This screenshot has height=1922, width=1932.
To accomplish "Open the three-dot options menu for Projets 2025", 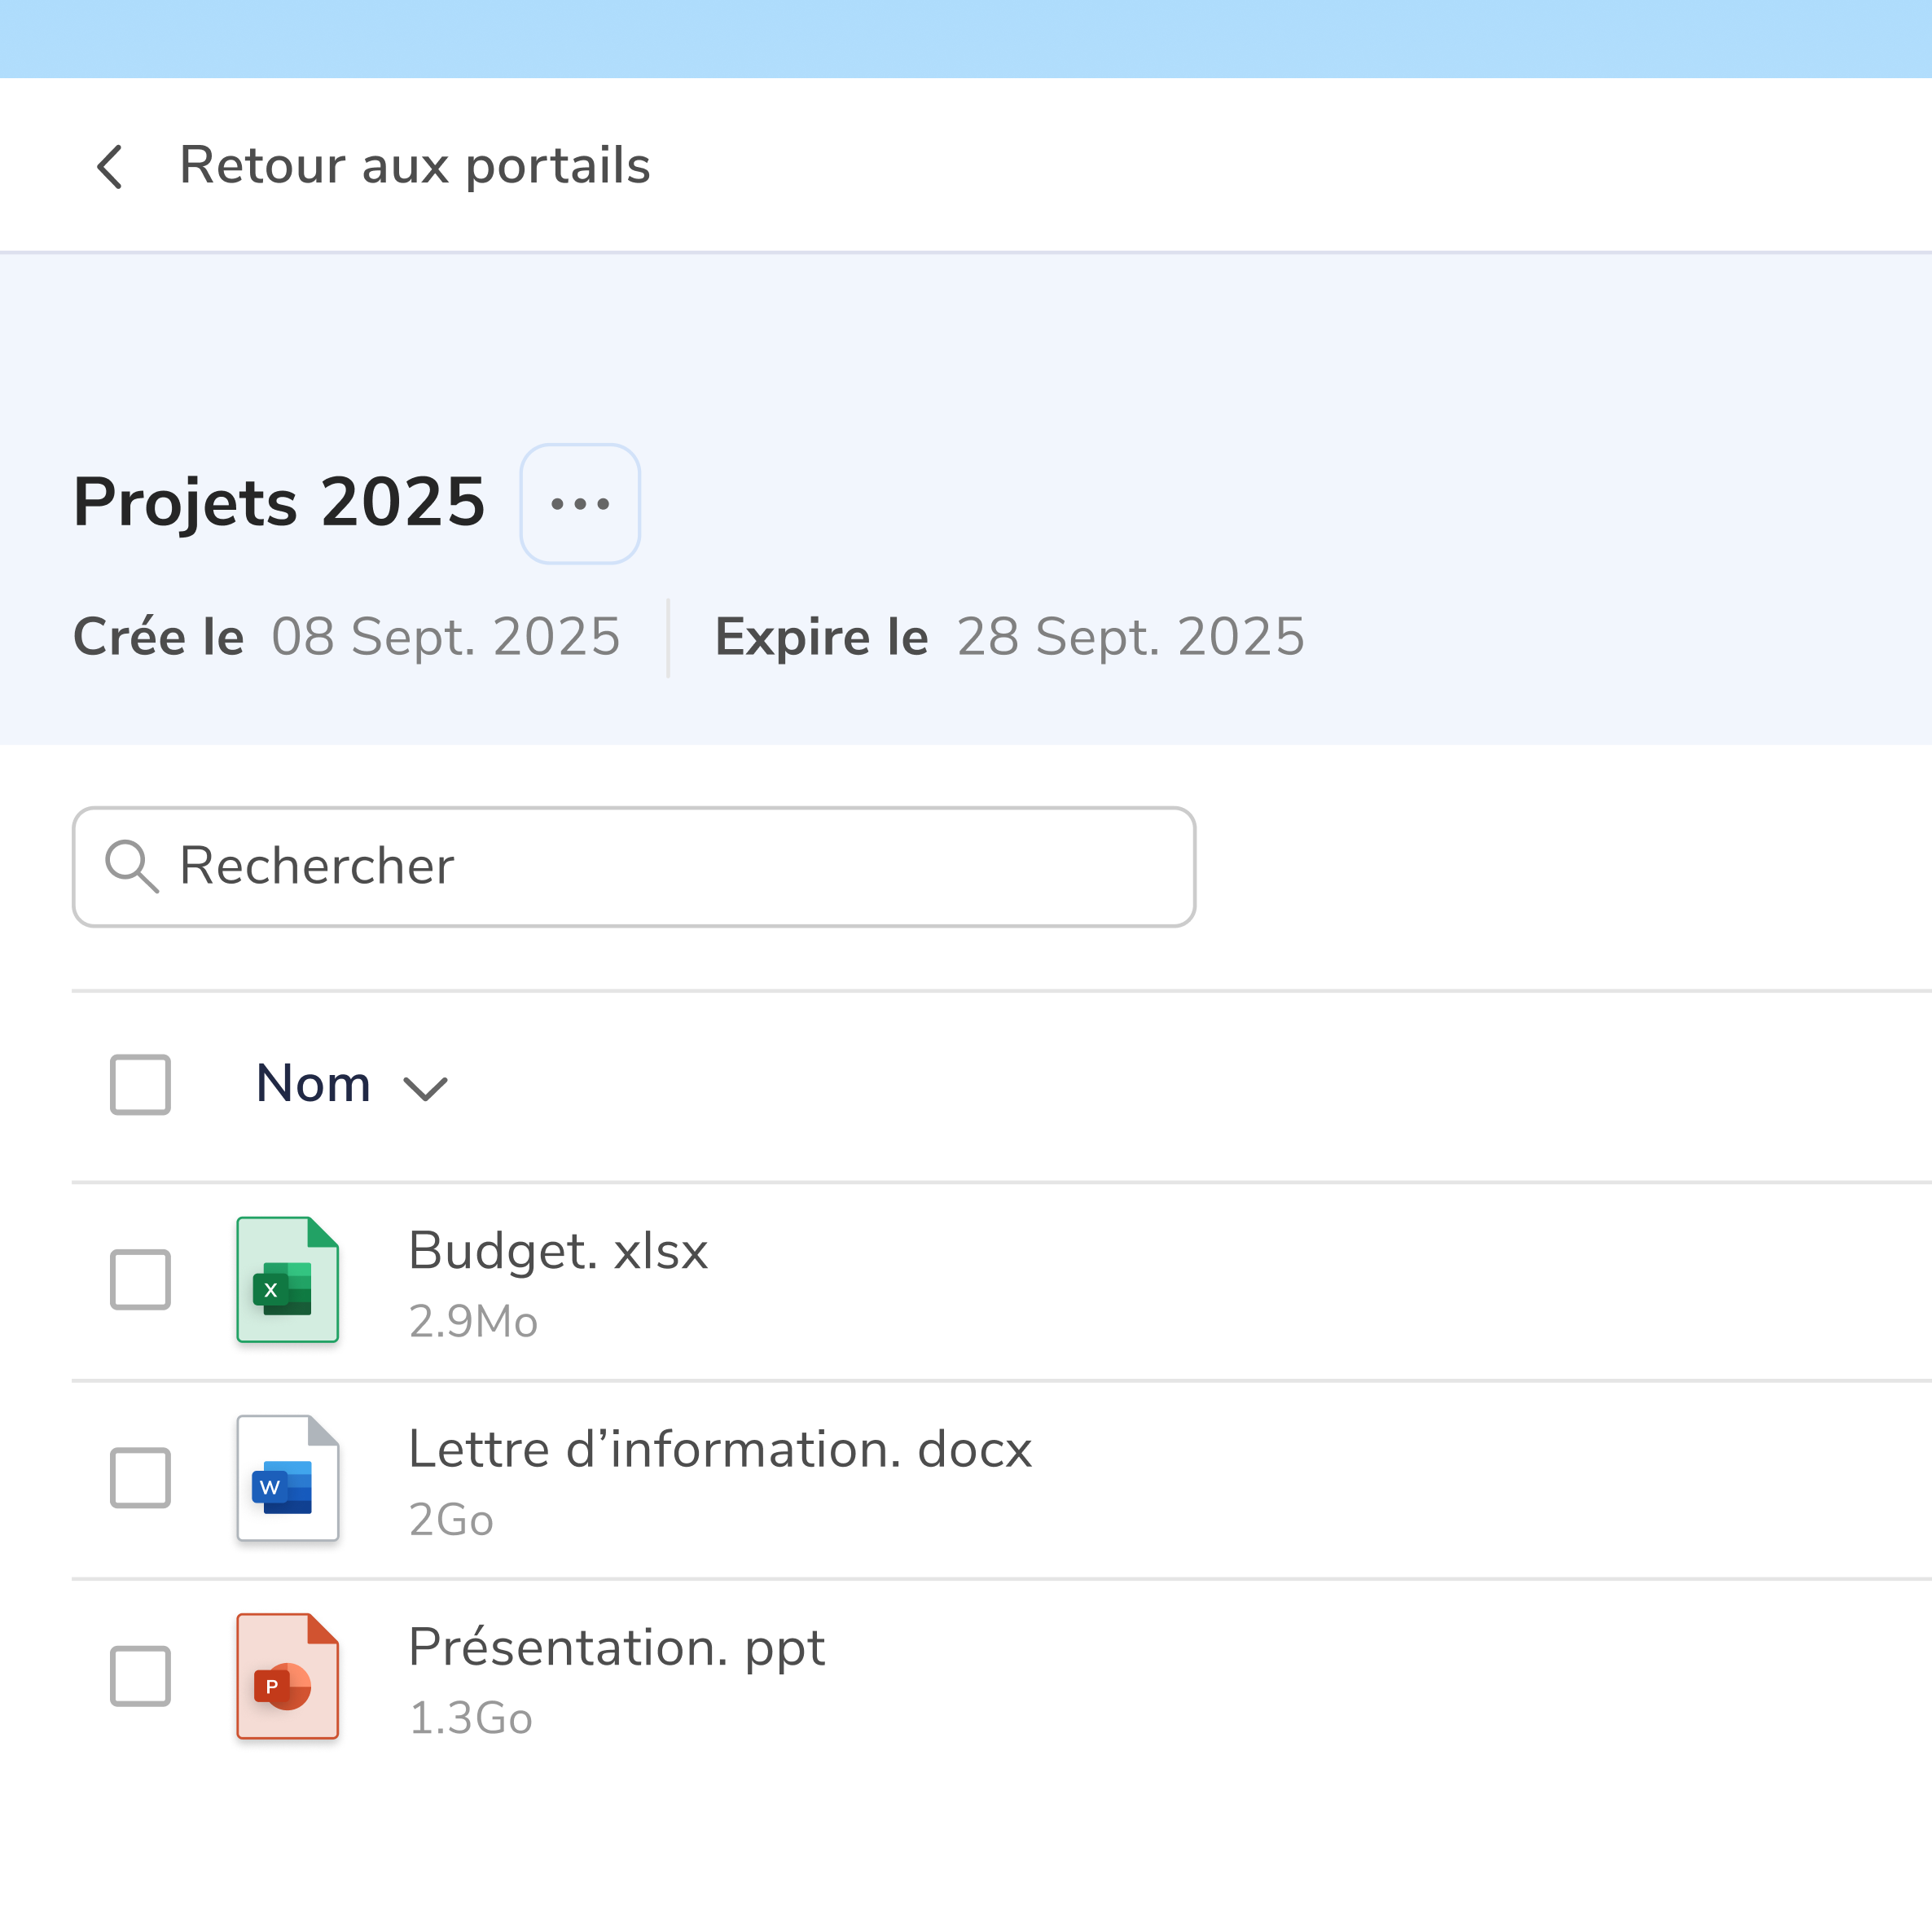I will 580,504.
